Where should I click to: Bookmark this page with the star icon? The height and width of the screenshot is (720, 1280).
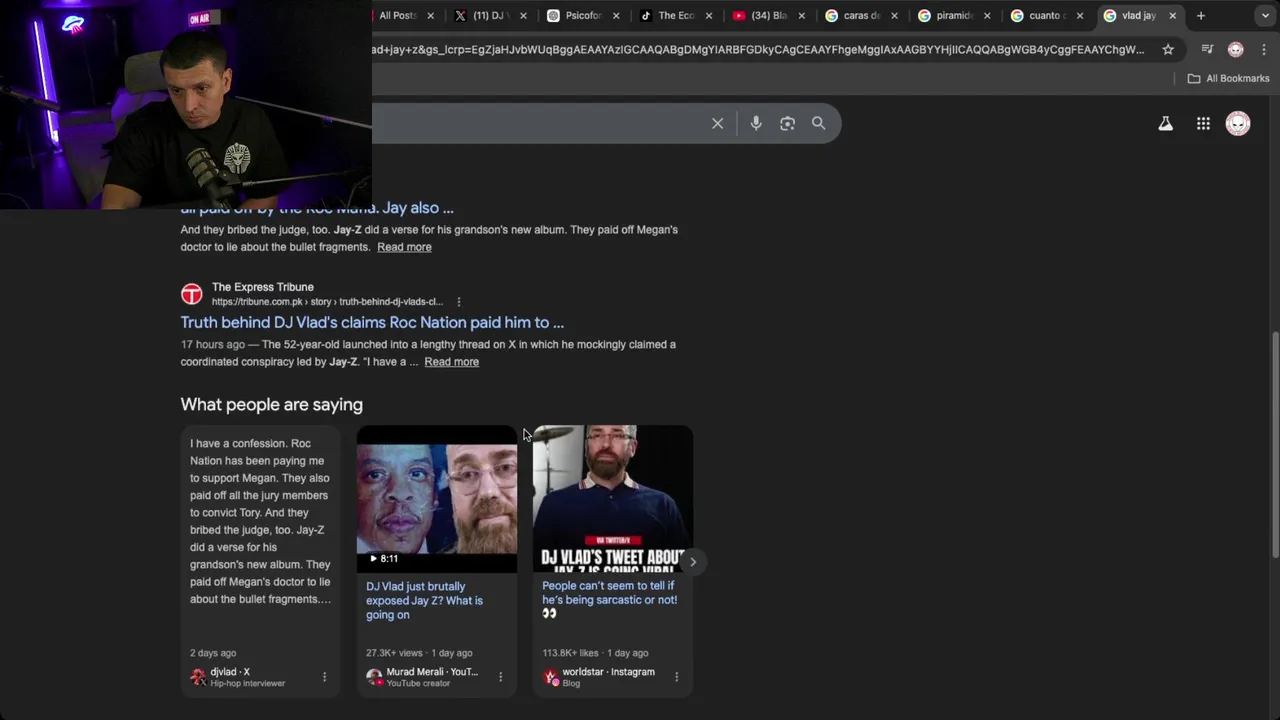pyautogui.click(x=1168, y=49)
